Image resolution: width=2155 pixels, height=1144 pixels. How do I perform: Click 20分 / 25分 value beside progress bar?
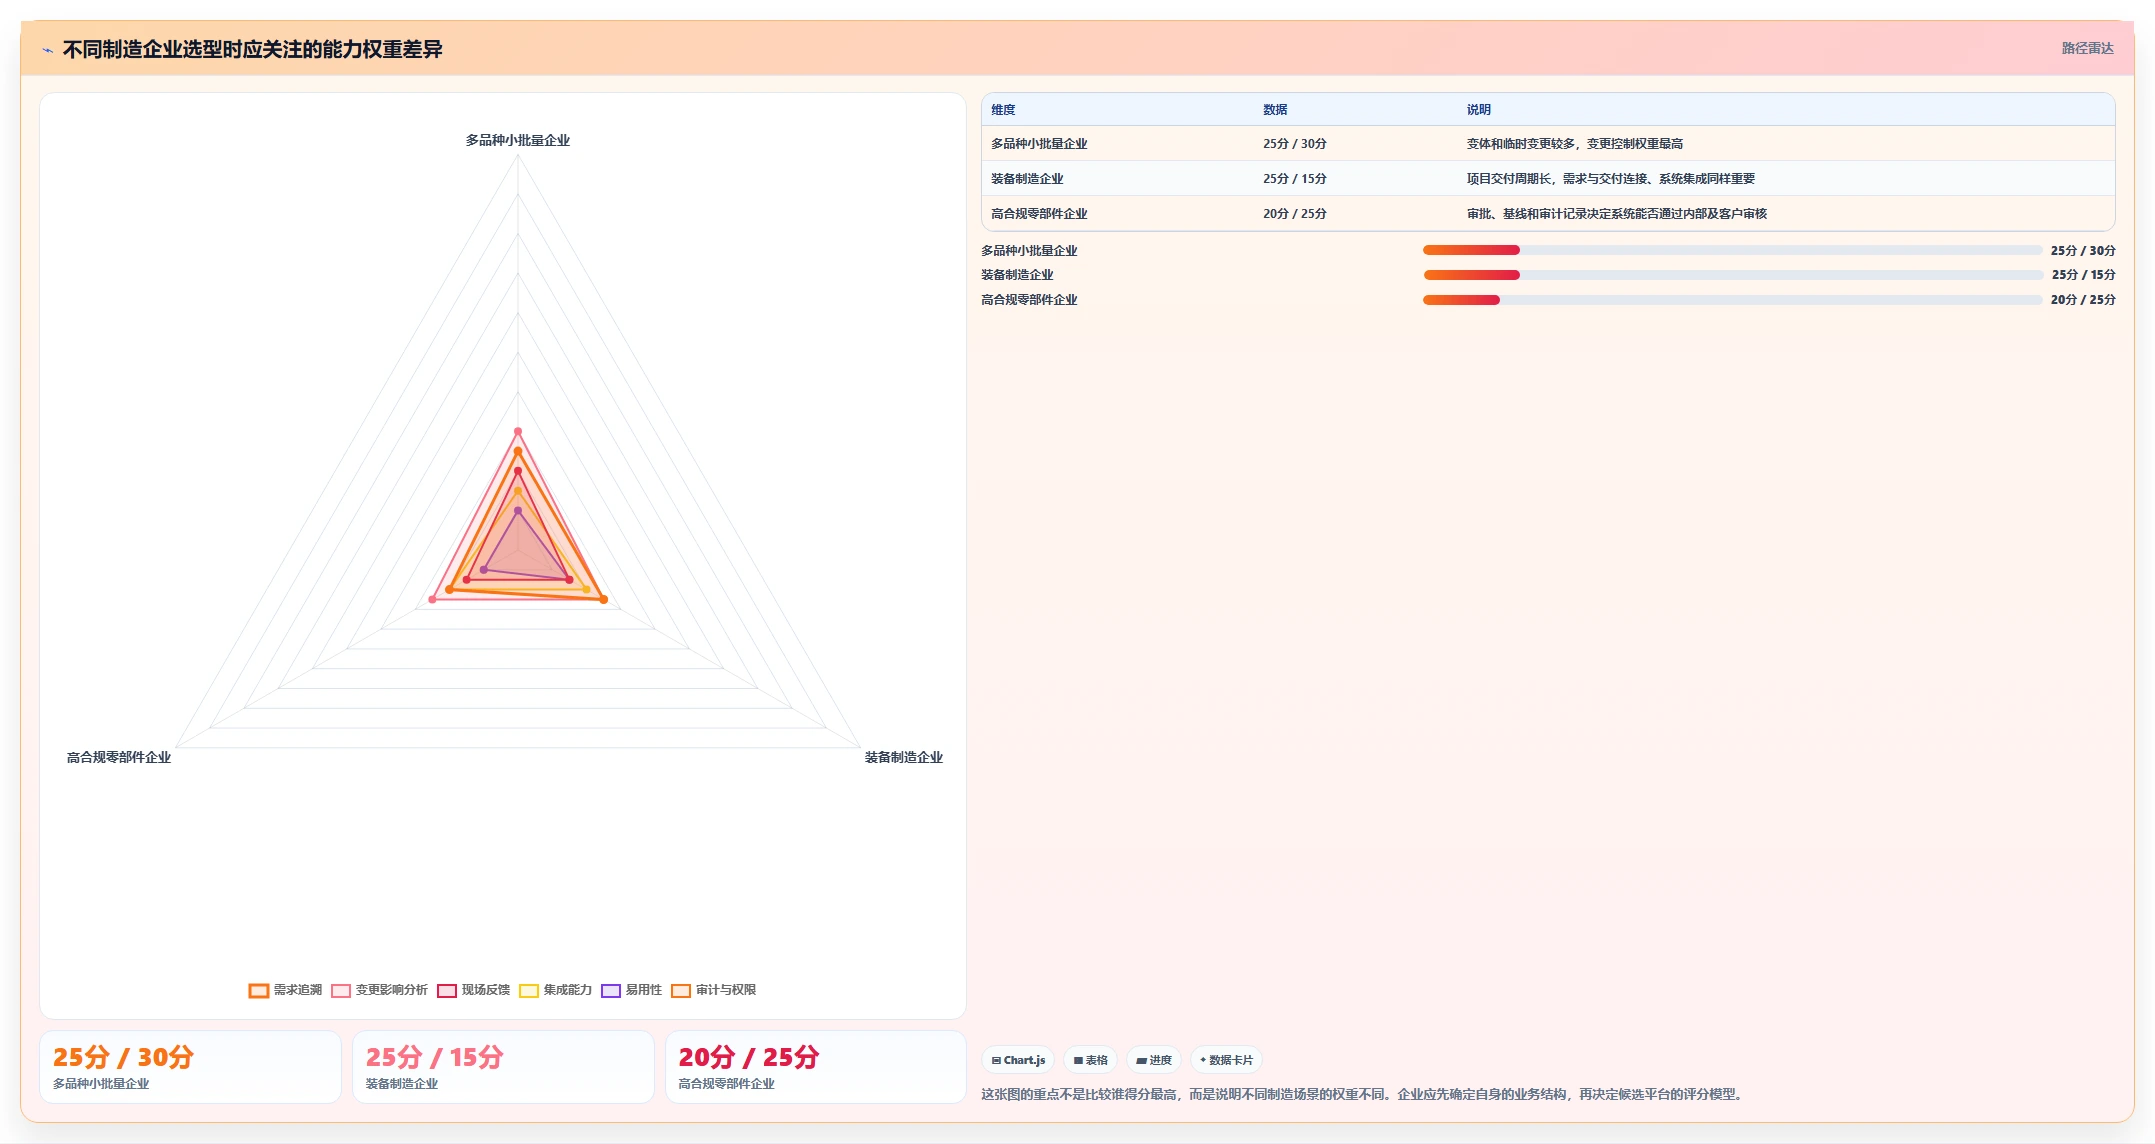click(2083, 300)
